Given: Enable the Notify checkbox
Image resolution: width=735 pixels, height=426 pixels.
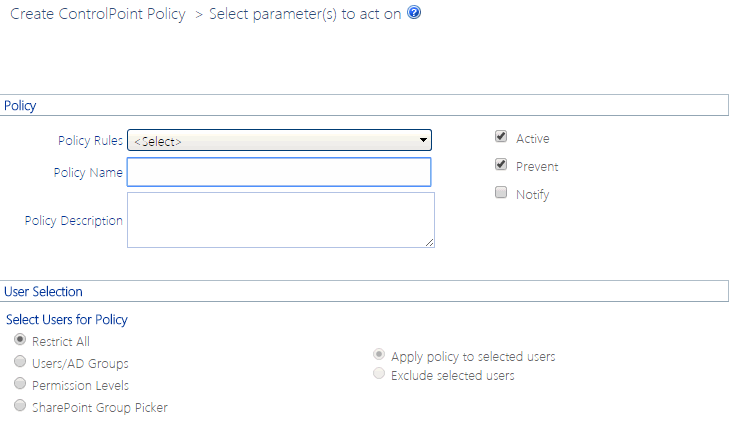Looking at the screenshot, I should (x=501, y=193).
